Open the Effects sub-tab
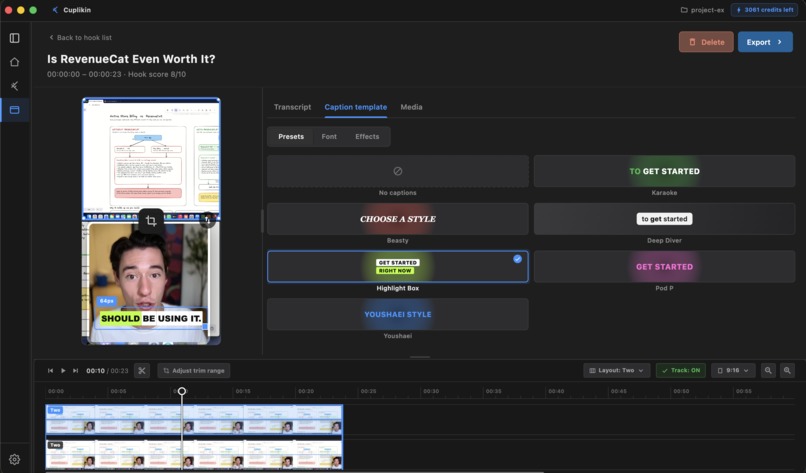This screenshot has width=806, height=473. click(367, 137)
